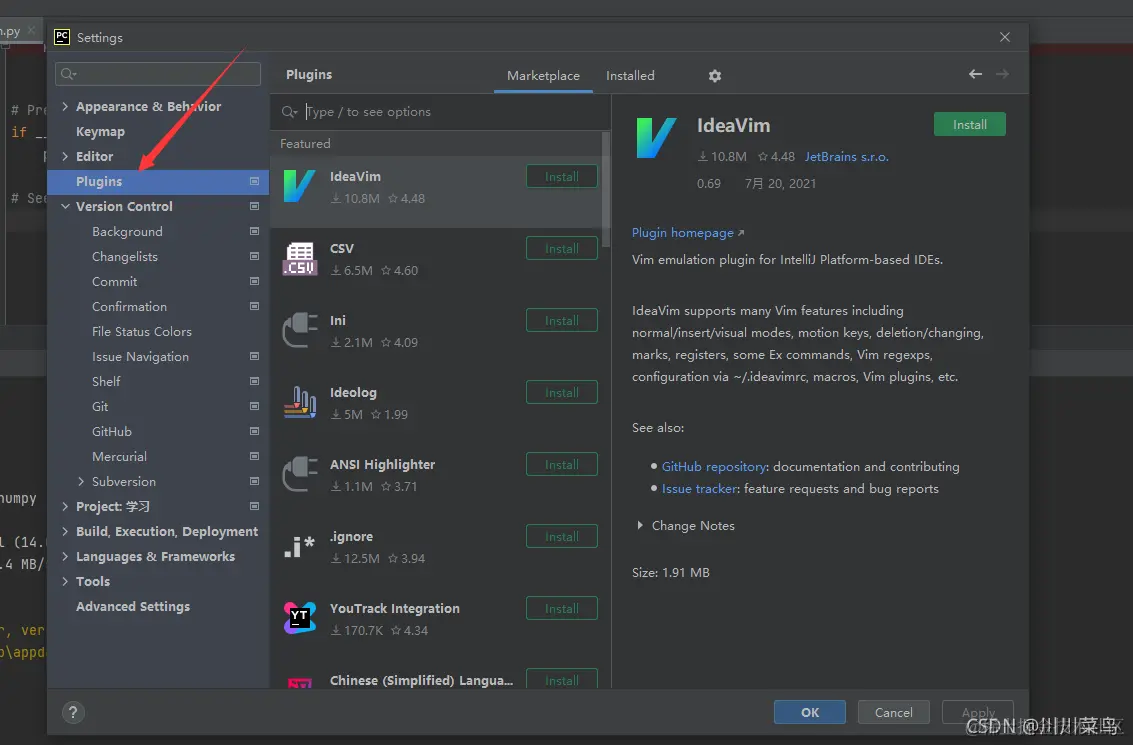The height and width of the screenshot is (745, 1133).
Task: Click the search icon in settings search box
Action: pos(69,74)
